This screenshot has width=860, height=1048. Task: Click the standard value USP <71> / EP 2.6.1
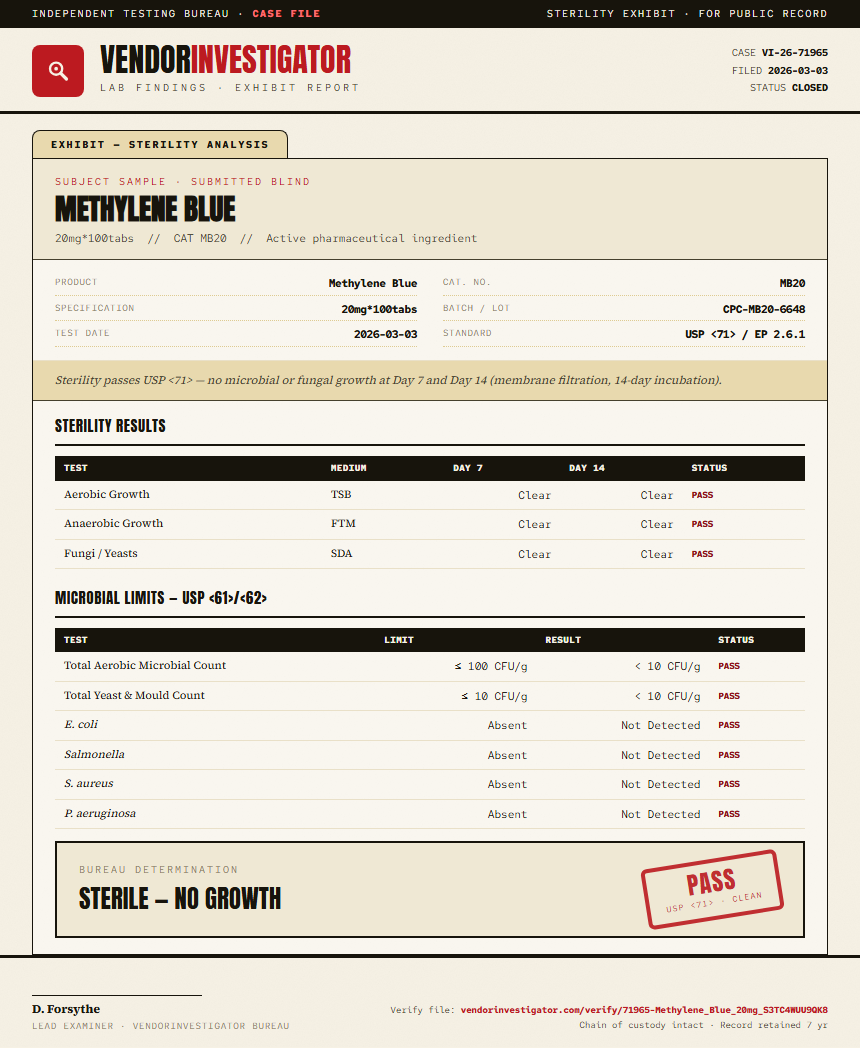[x=745, y=334]
